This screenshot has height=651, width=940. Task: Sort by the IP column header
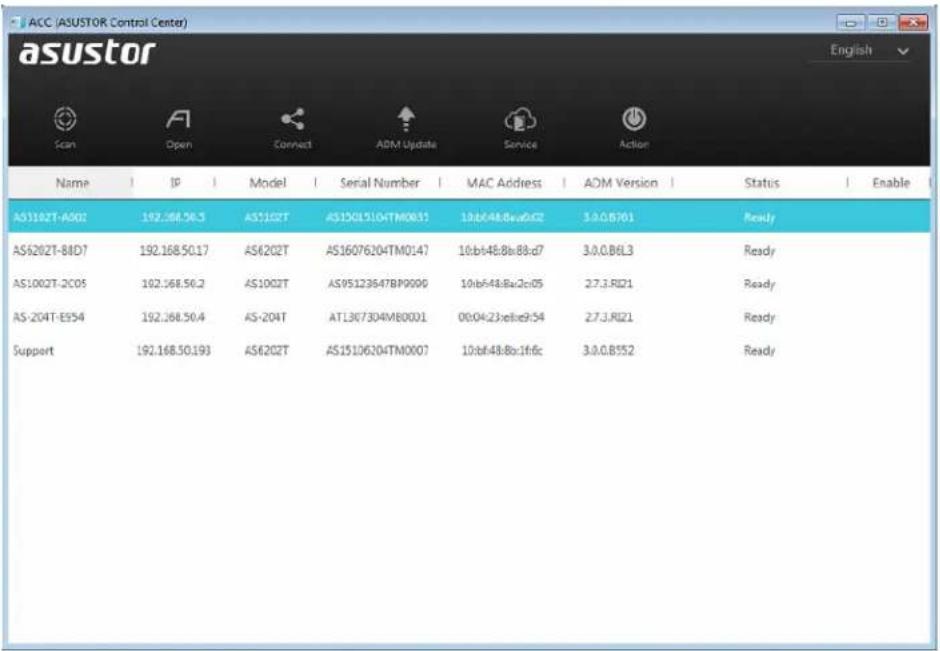[x=175, y=182]
